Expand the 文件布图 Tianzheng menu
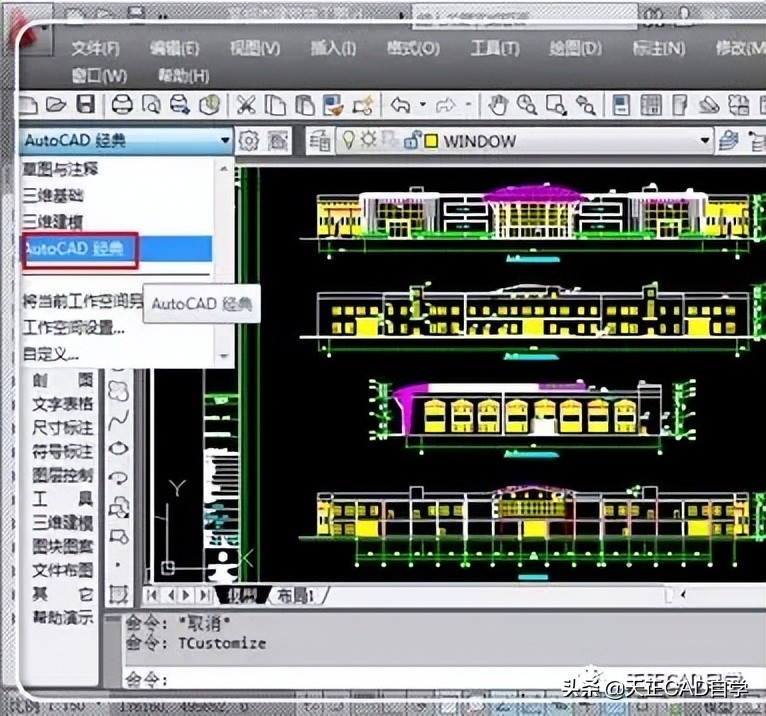The height and width of the screenshot is (716, 766). [x=63, y=570]
